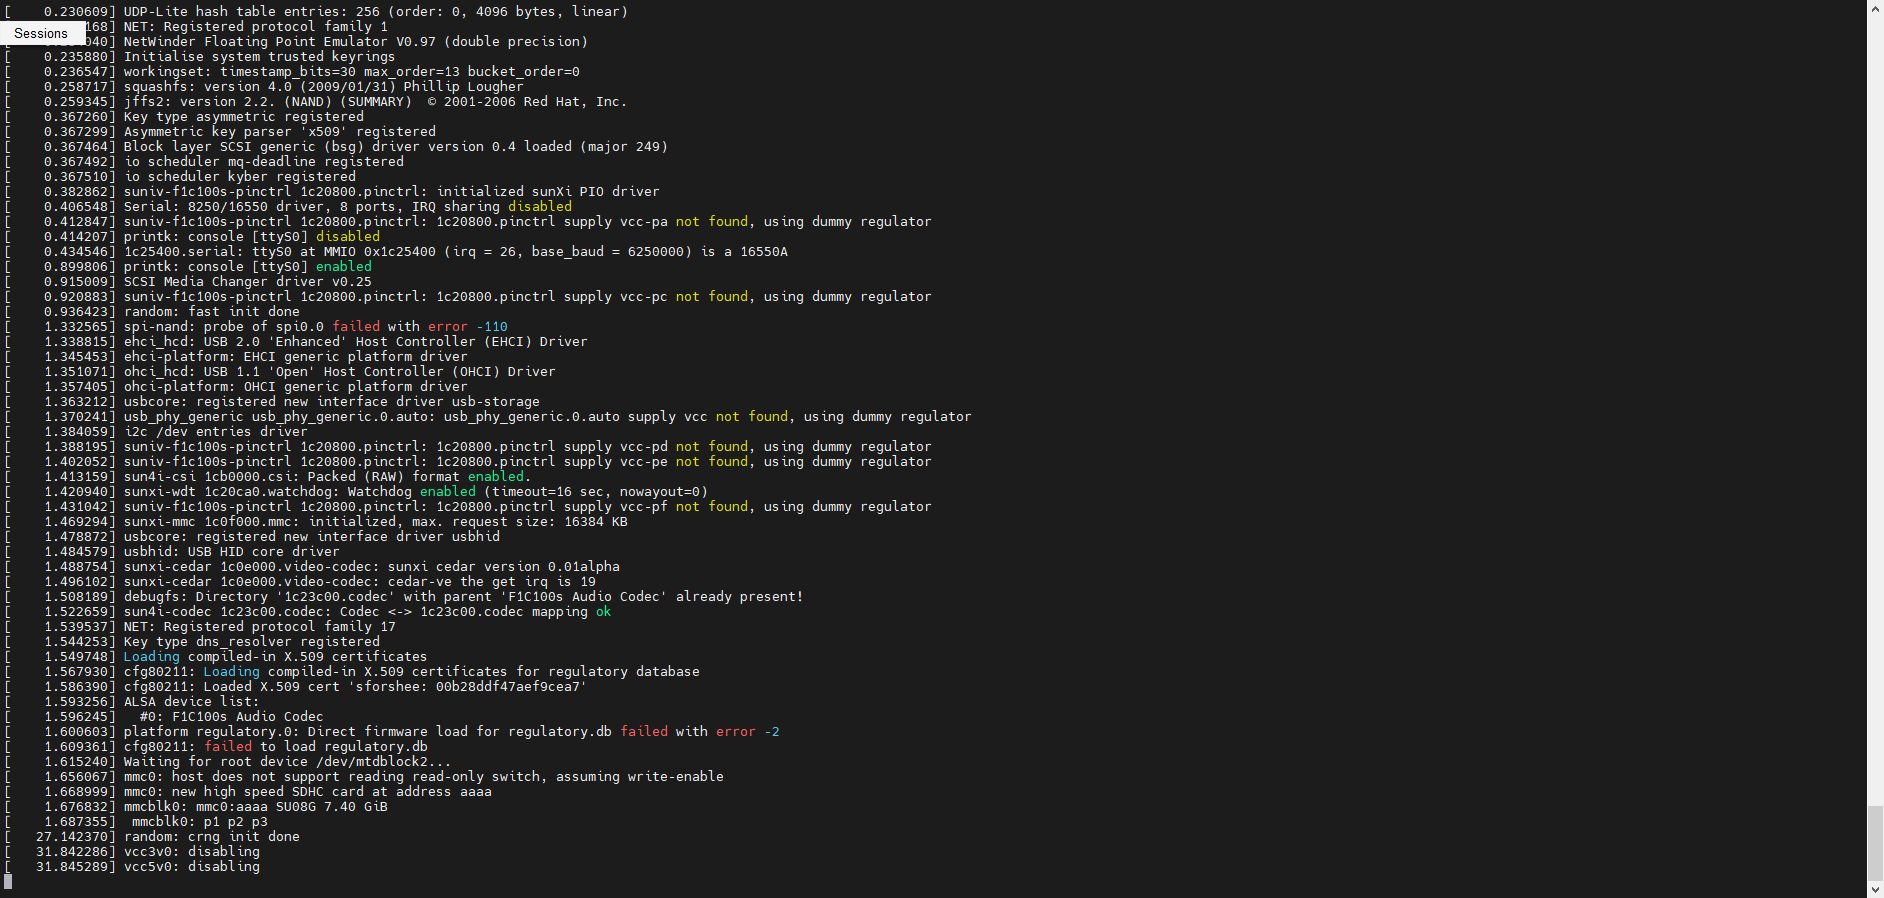1884x898 pixels.
Task: Click the red 'failed' in 'failed to load regulatory.db'
Action: coord(228,747)
